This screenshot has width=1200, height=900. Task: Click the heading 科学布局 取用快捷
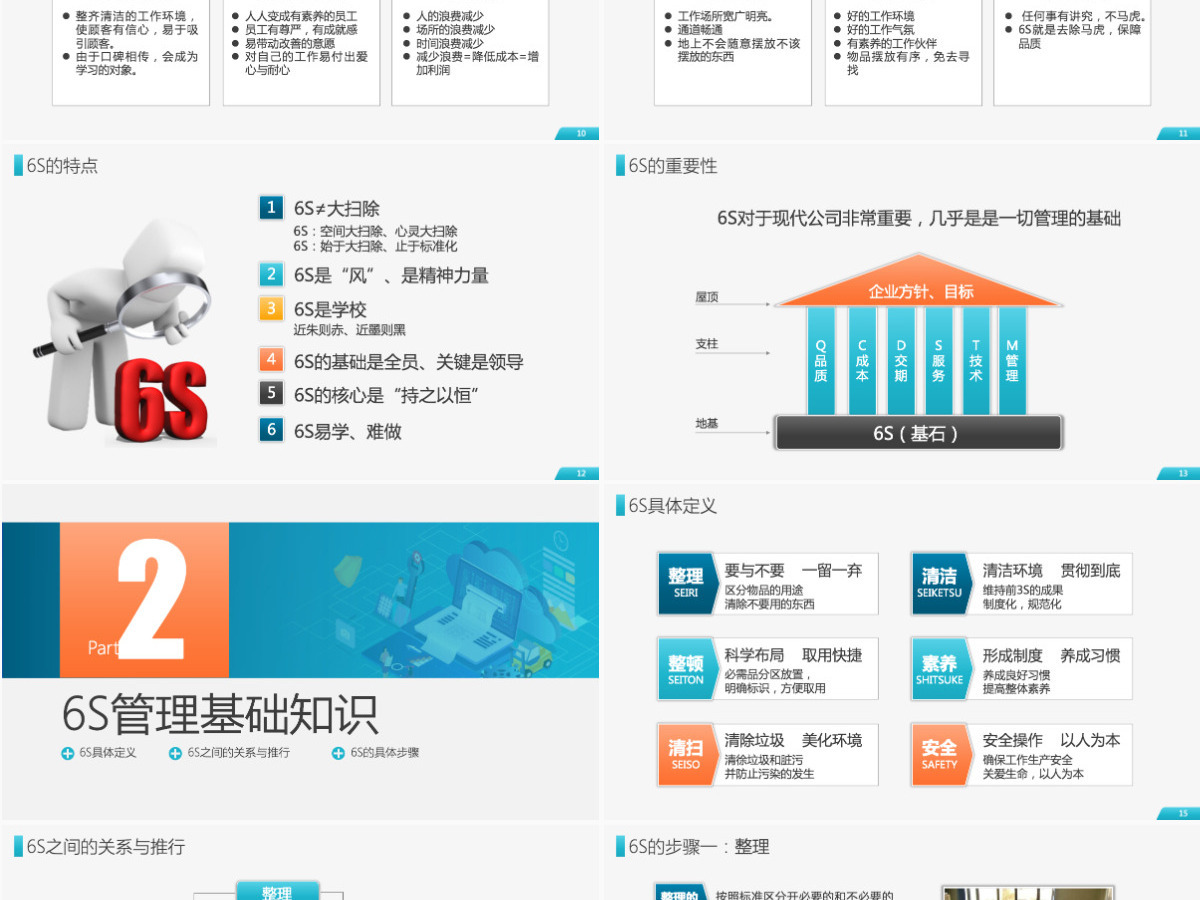tap(793, 655)
